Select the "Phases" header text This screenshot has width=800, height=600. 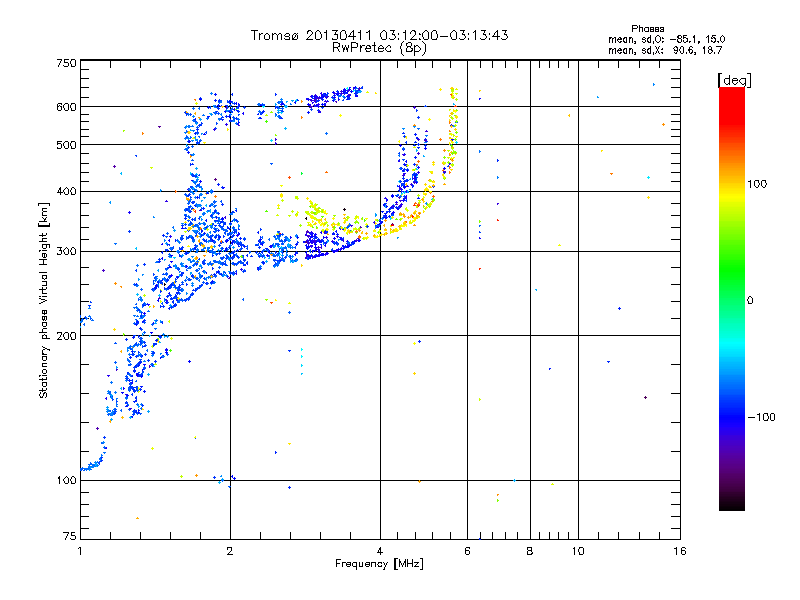click(647, 29)
